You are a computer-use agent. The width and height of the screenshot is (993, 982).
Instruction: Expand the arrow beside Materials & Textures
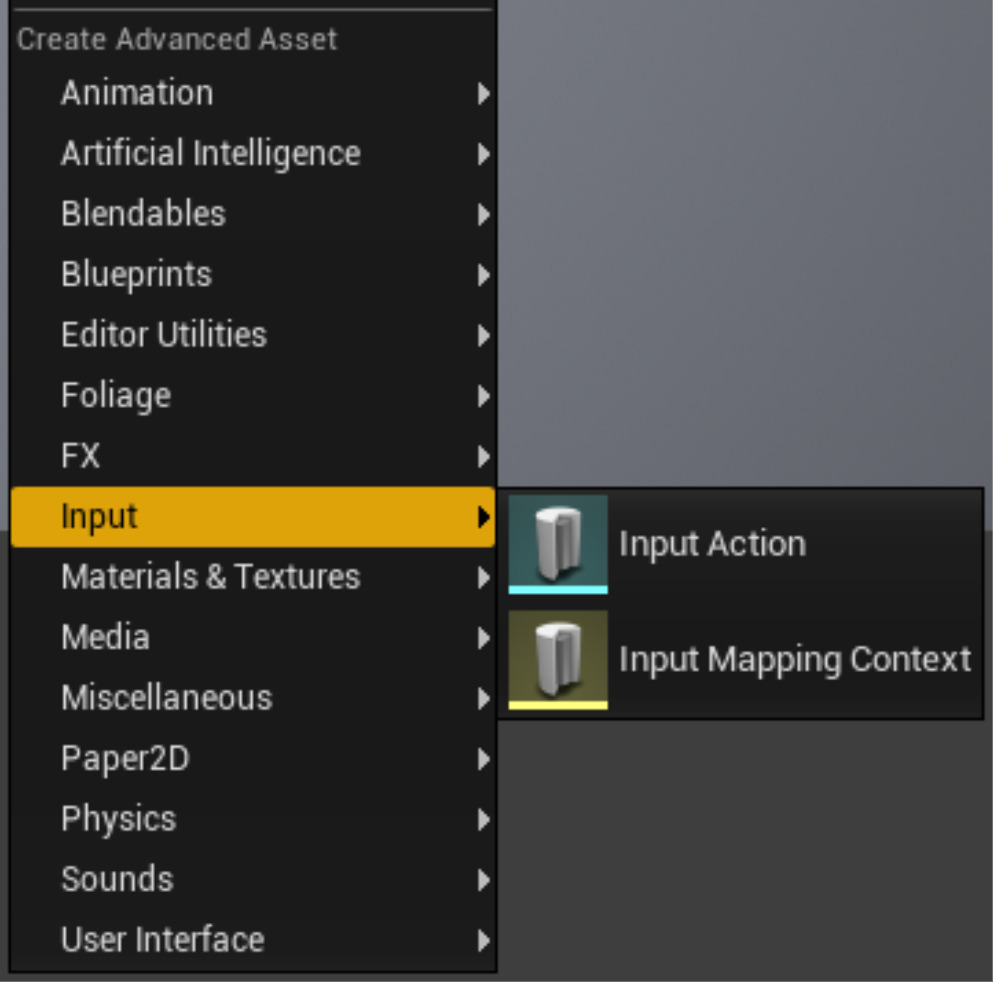click(484, 577)
